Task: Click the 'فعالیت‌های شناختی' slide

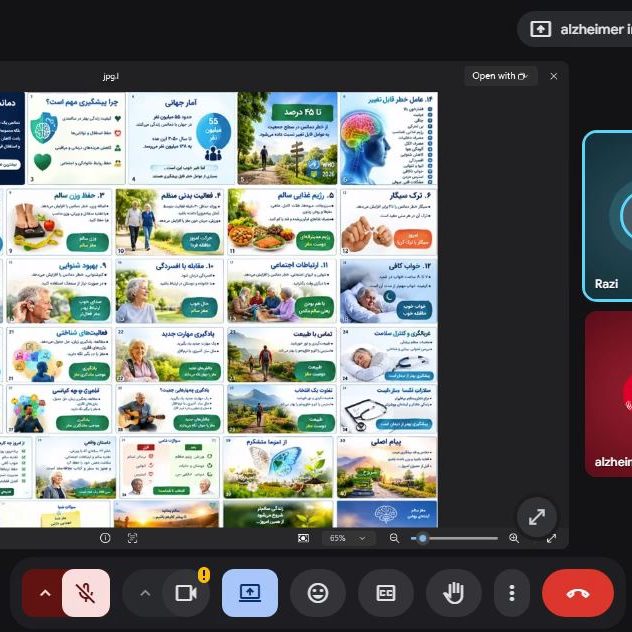Action: click(x=59, y=355)
